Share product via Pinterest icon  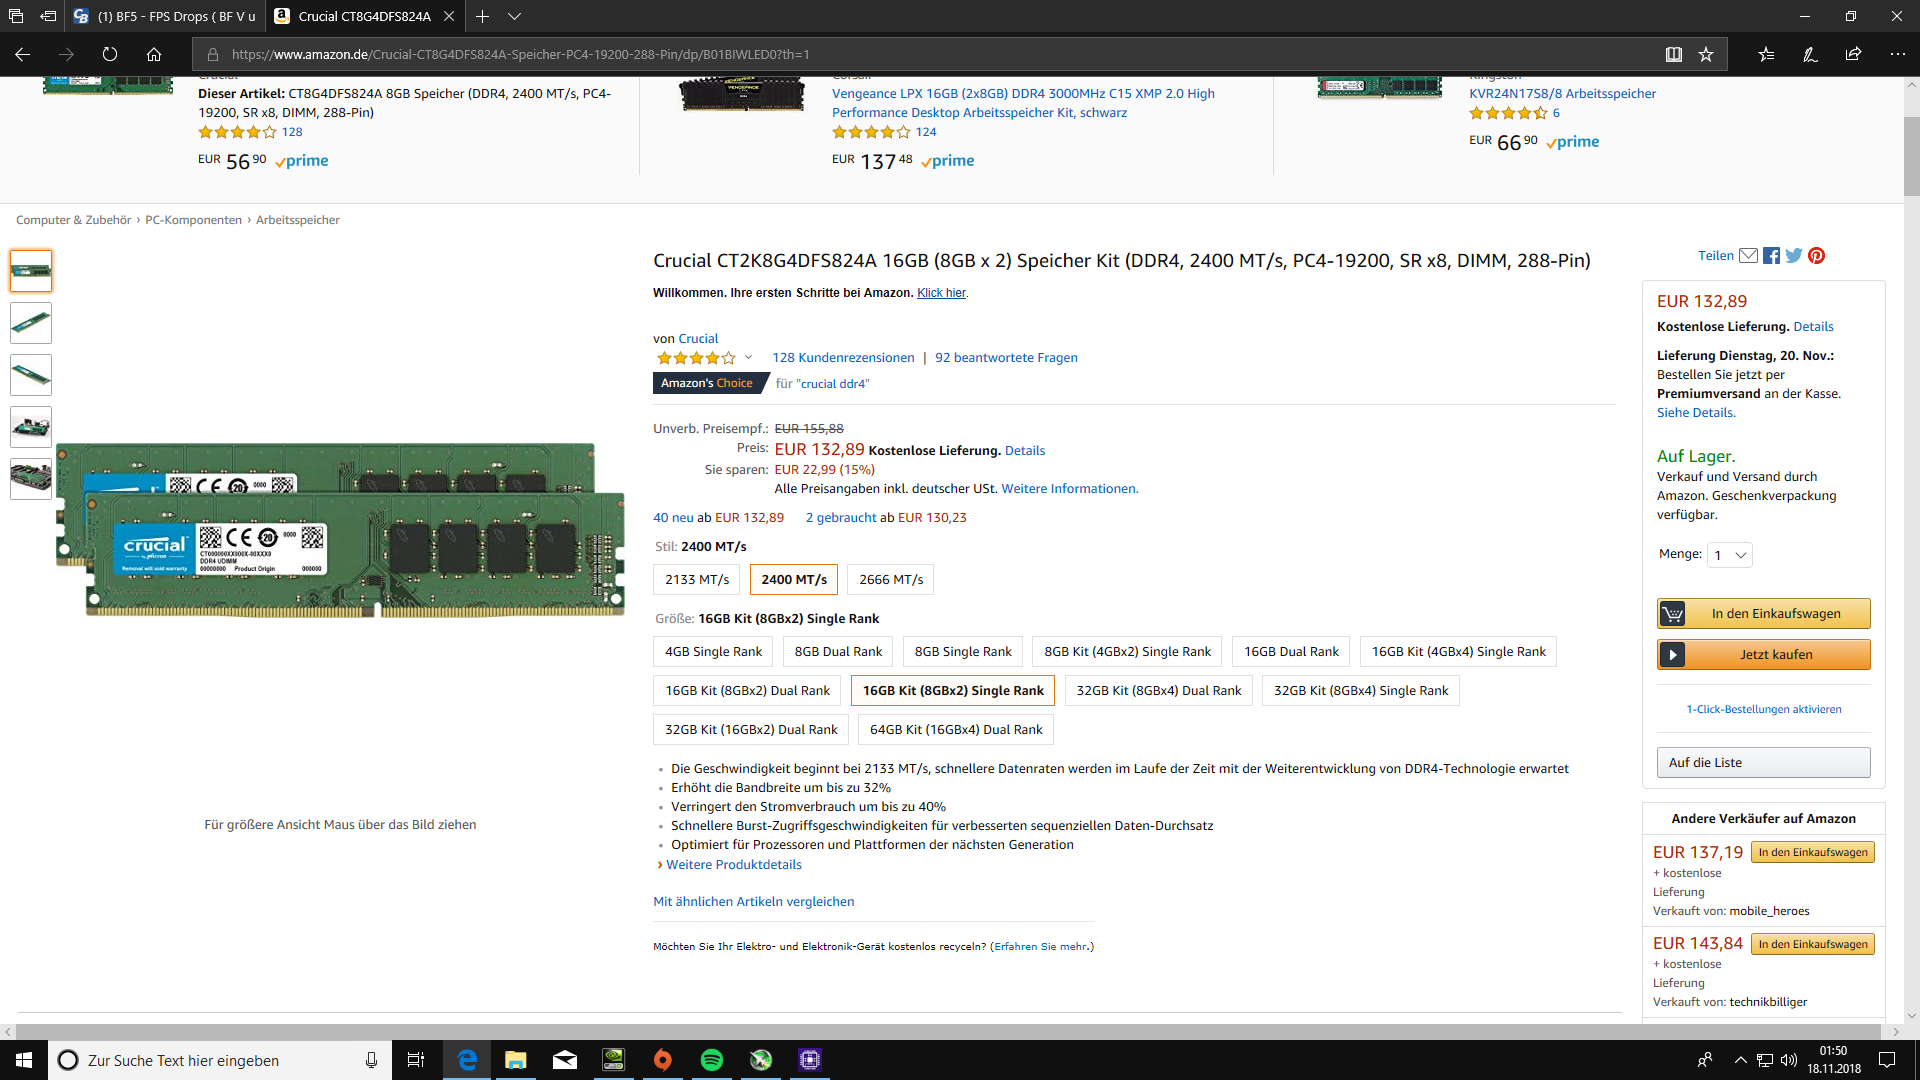pyautogui.click(x=1817, y=256)
